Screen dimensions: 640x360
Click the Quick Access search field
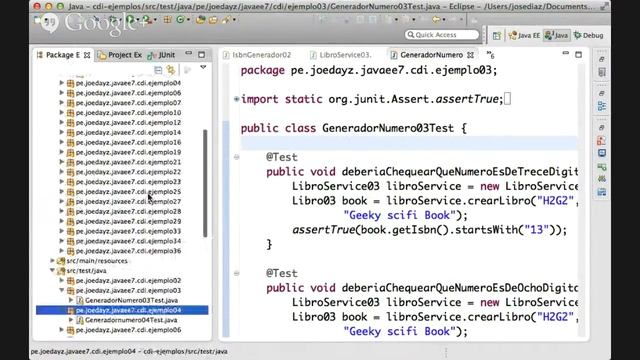[442, 35]
